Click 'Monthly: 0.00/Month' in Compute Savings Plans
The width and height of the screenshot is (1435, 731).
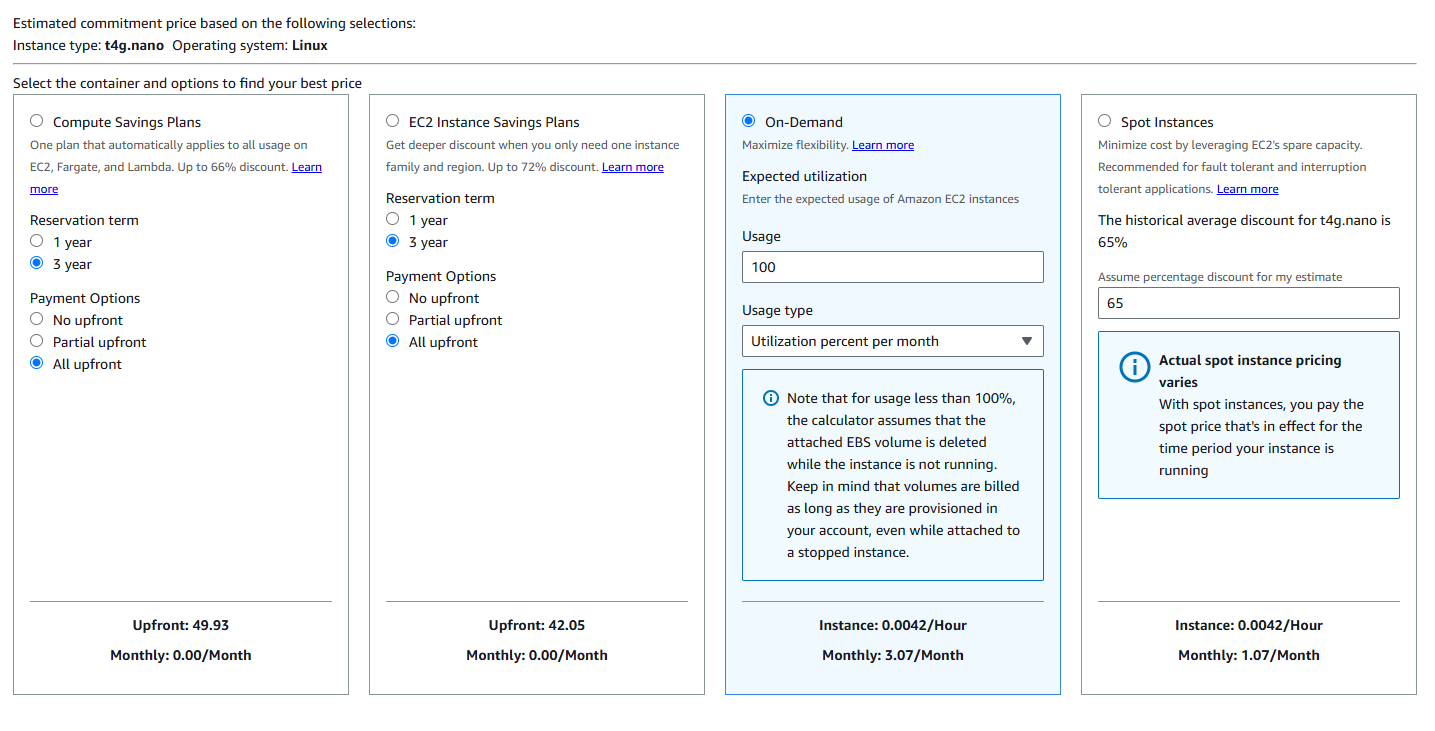(x=181, y=655)
